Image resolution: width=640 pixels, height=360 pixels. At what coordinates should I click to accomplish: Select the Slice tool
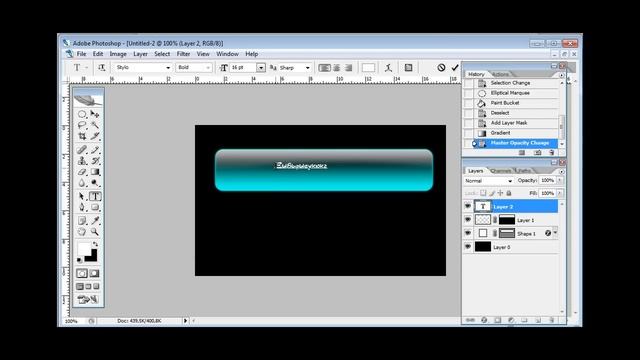point(95,136)
